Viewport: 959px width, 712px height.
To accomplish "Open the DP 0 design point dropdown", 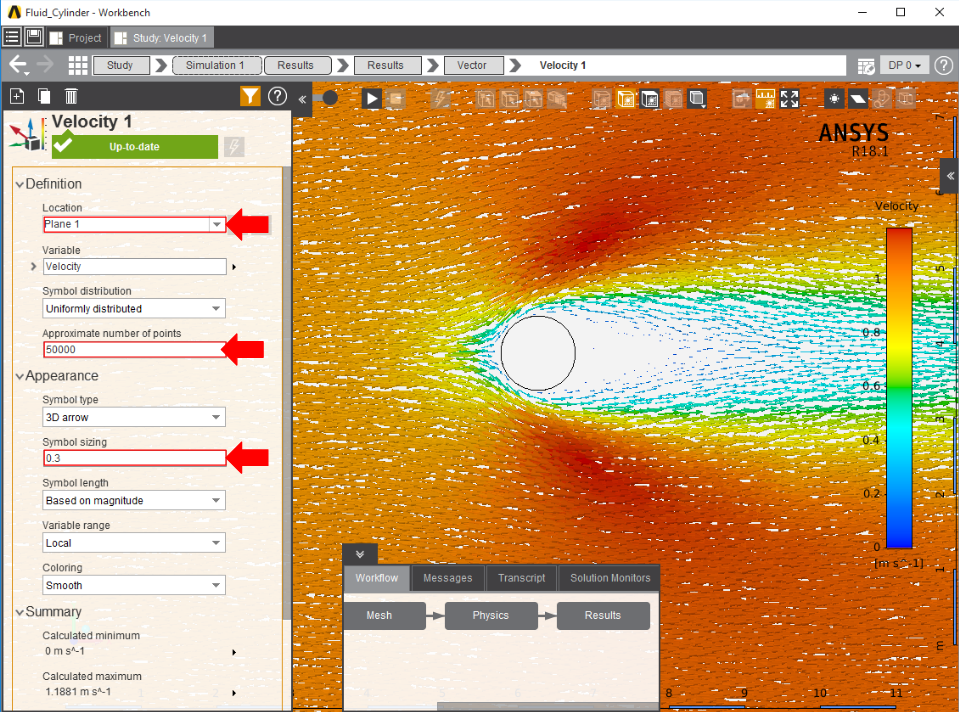I will point(905,65).
